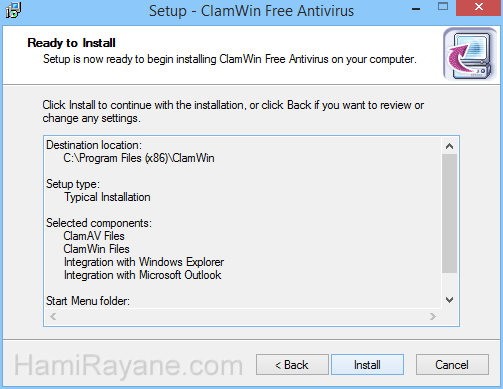
Task: Select the 'Selected components:' line
Action: coord(99,223)
